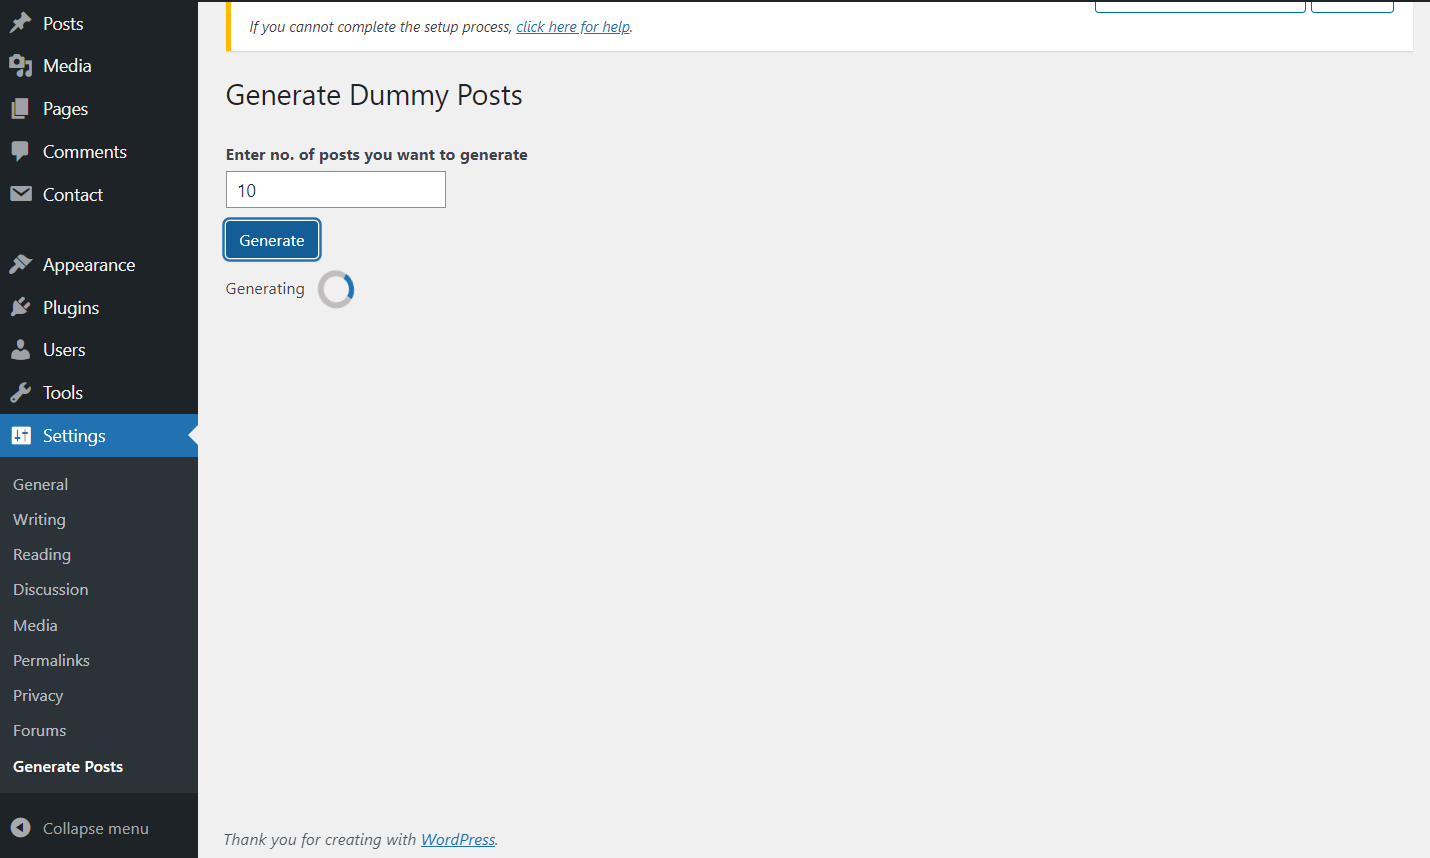Click the WordPress footer link
The height and width of the screenshot is (858, 1430).
pyautogui.click(x=457, y=839)
